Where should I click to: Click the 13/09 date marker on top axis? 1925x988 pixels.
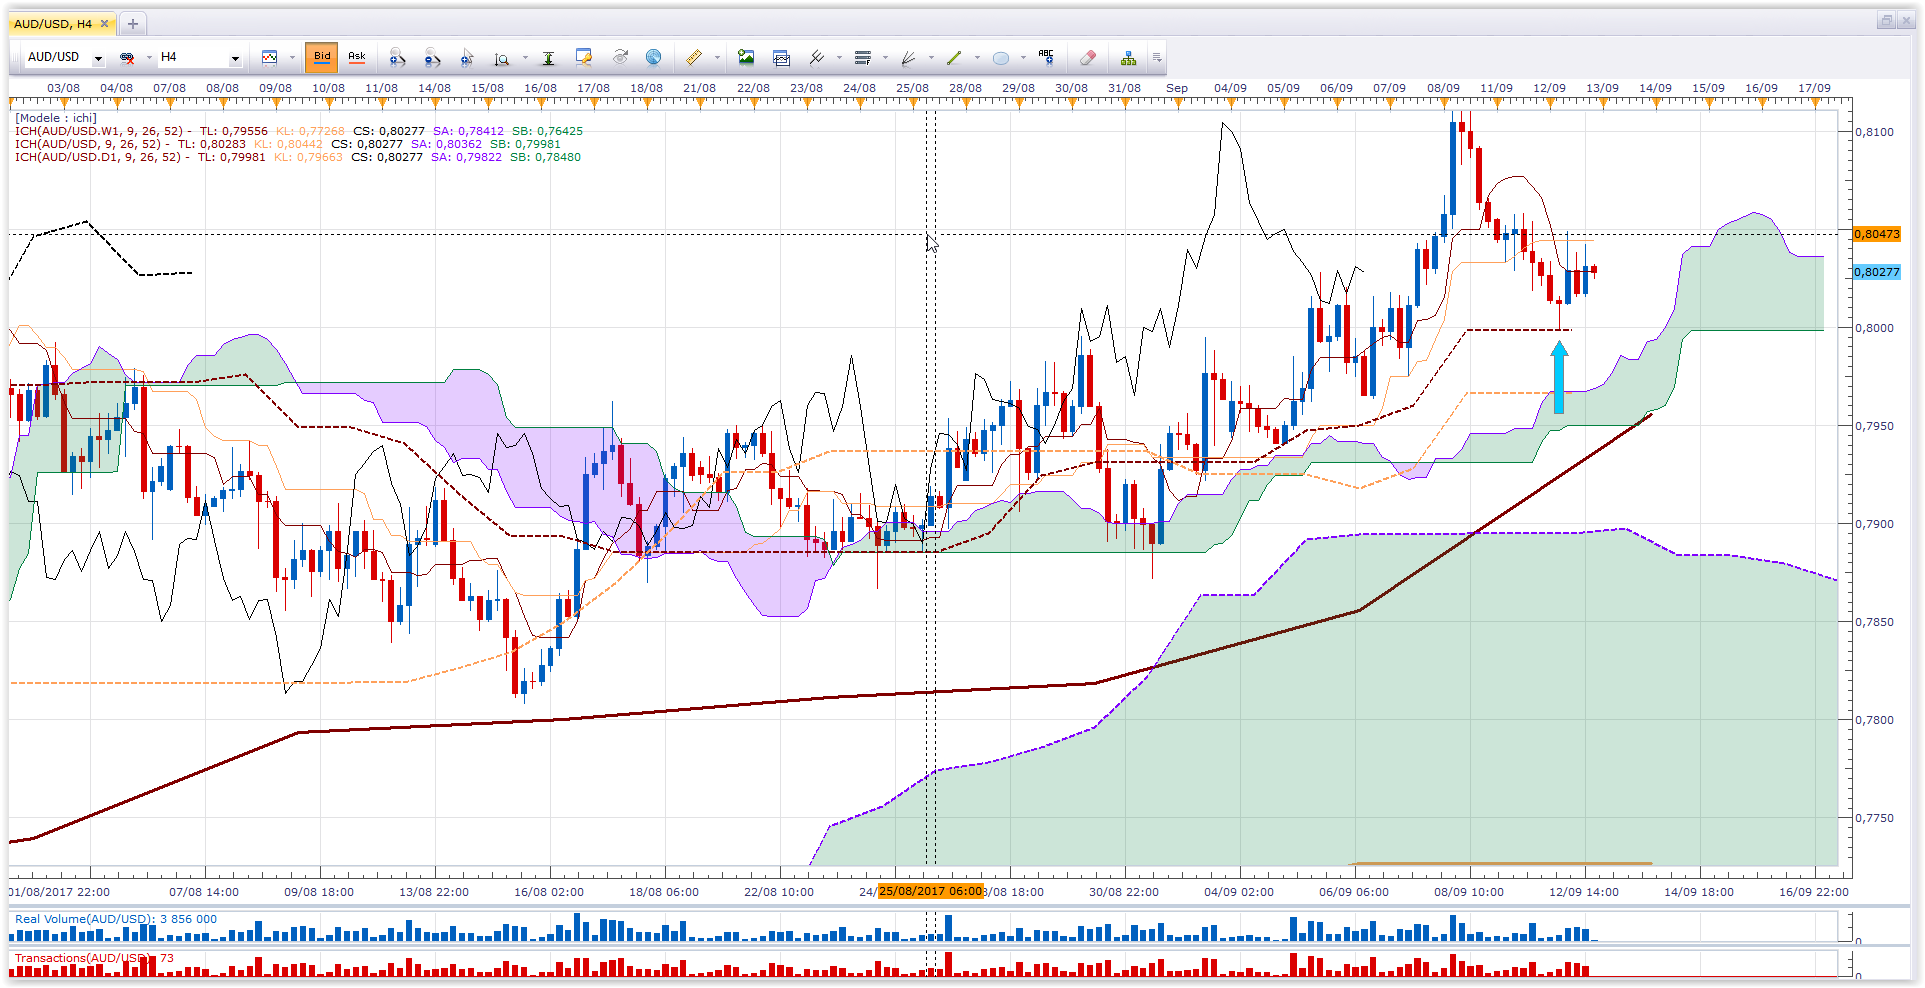click(x=1602, y=88)
